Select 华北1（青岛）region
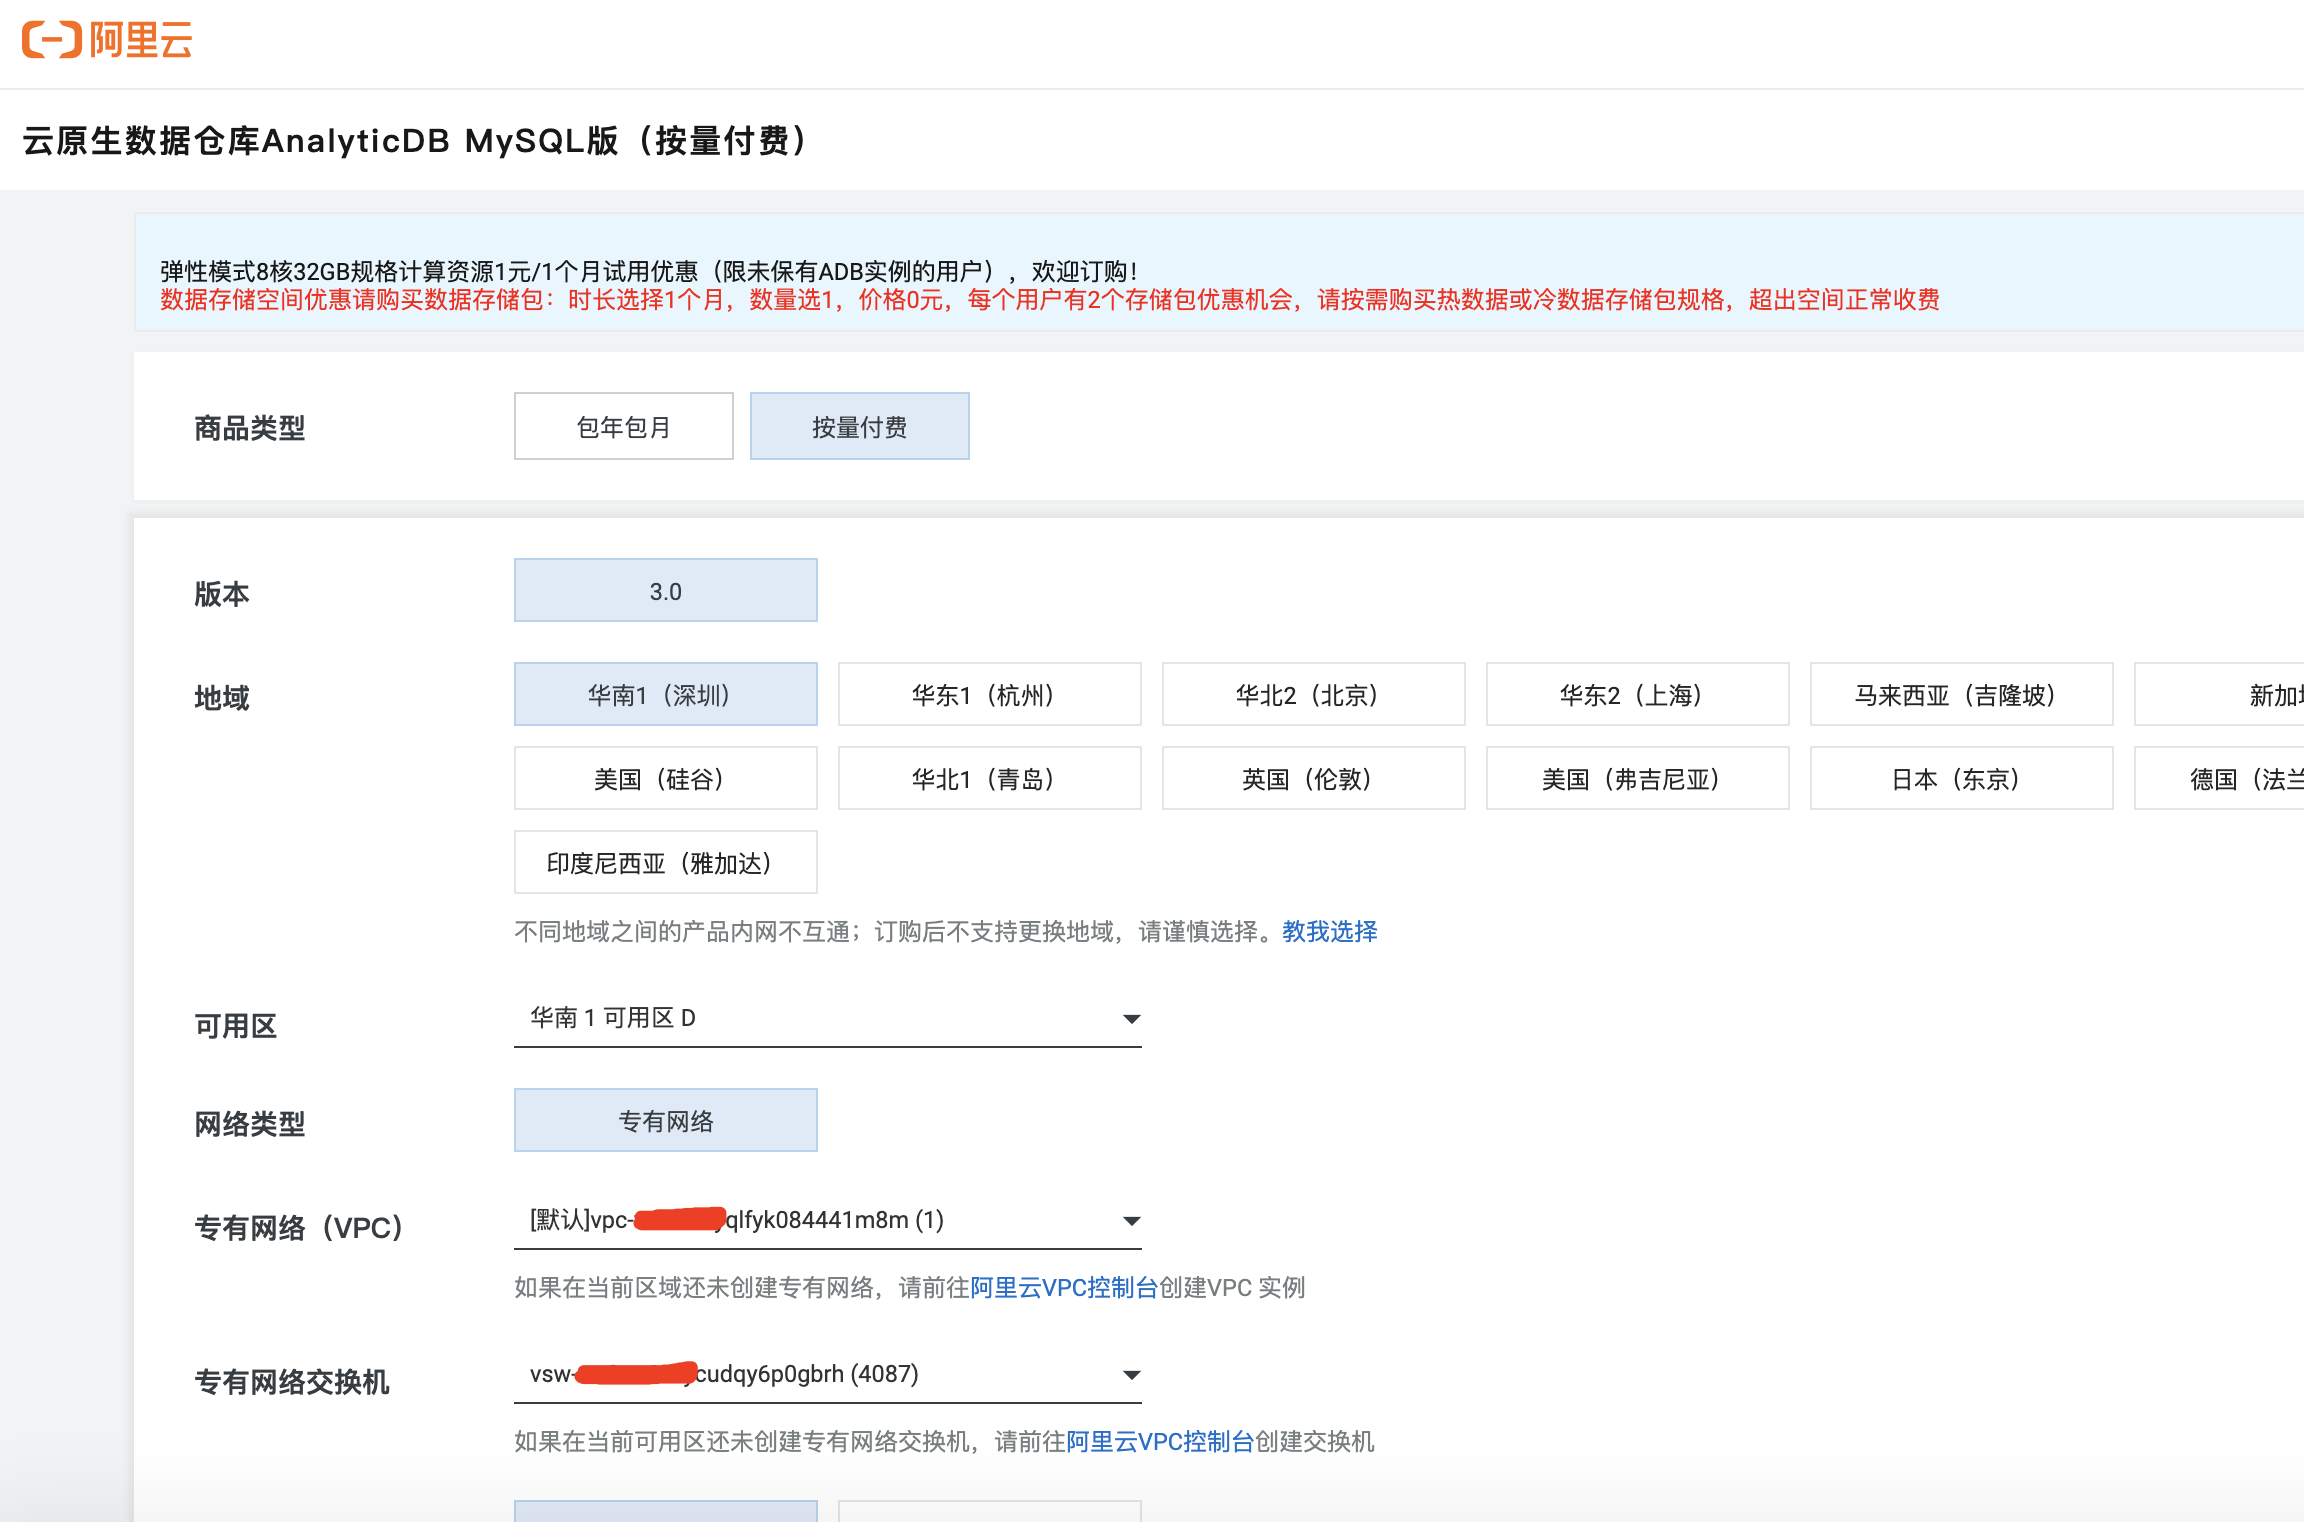This screenshot has width=2304, height=1522. [x=988, y=778]
